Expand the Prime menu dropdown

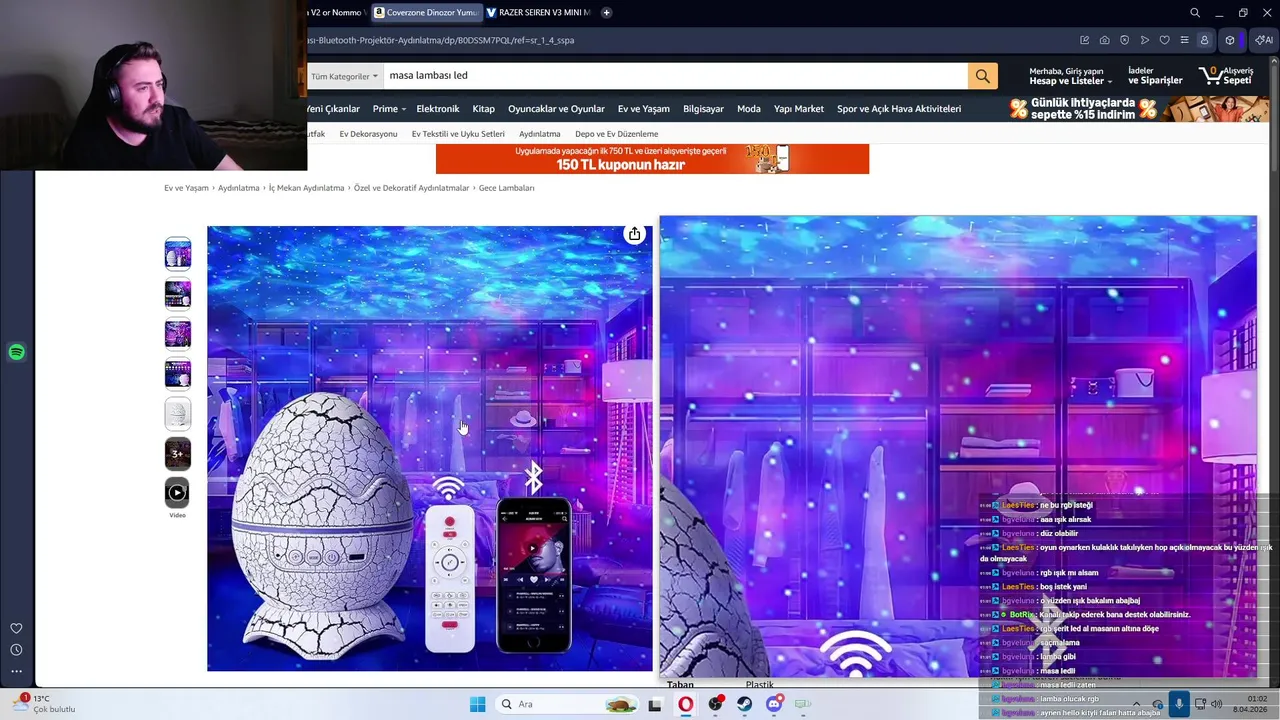[389, 109]
